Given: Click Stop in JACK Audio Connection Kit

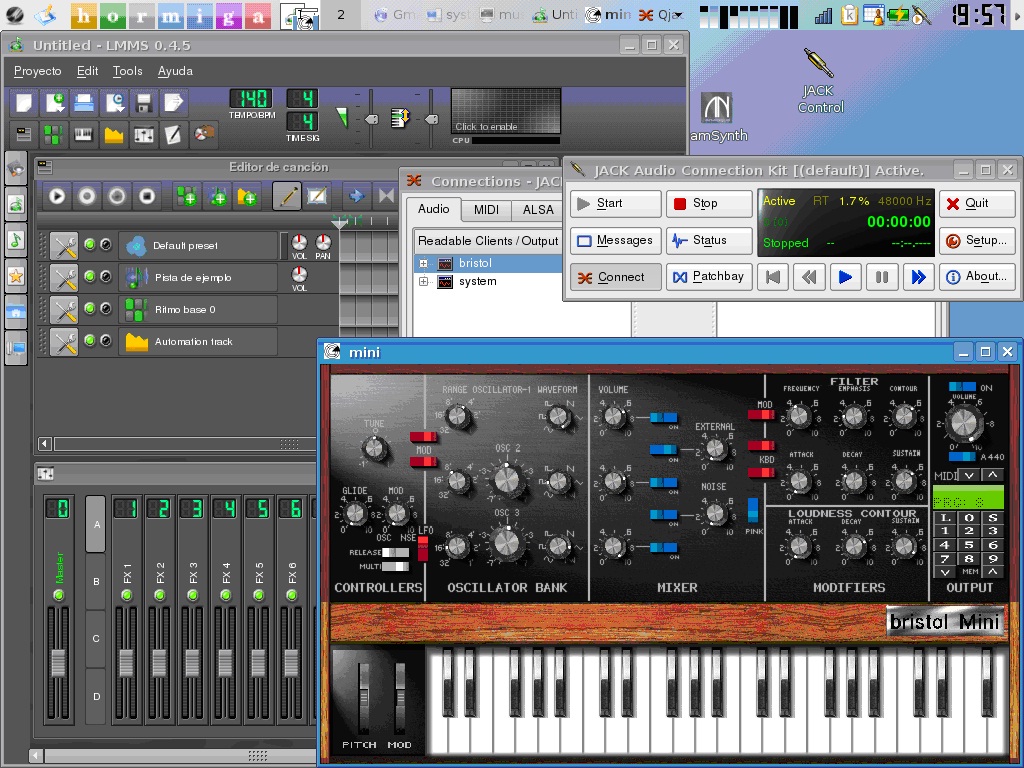Looking at the screenshot, I should coord(709,204).
